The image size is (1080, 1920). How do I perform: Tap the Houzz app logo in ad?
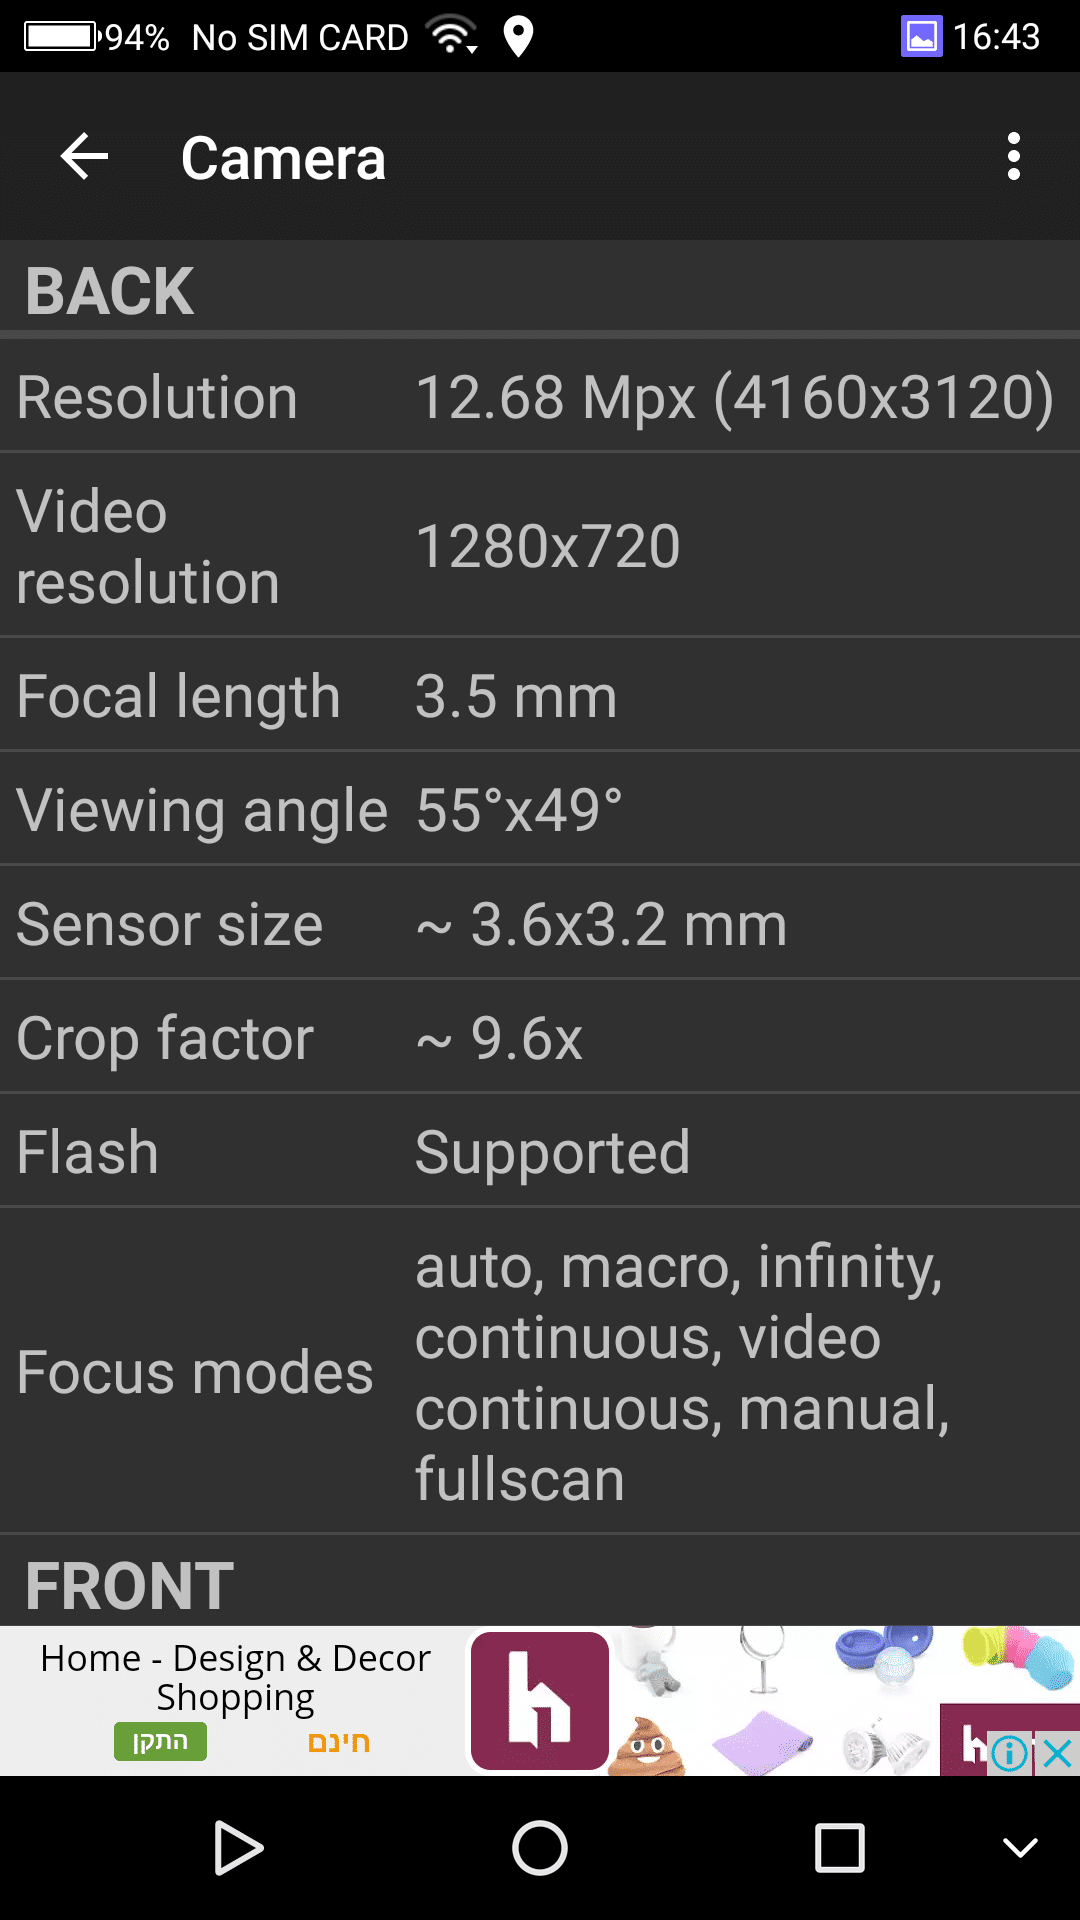tap(540, 1701)
